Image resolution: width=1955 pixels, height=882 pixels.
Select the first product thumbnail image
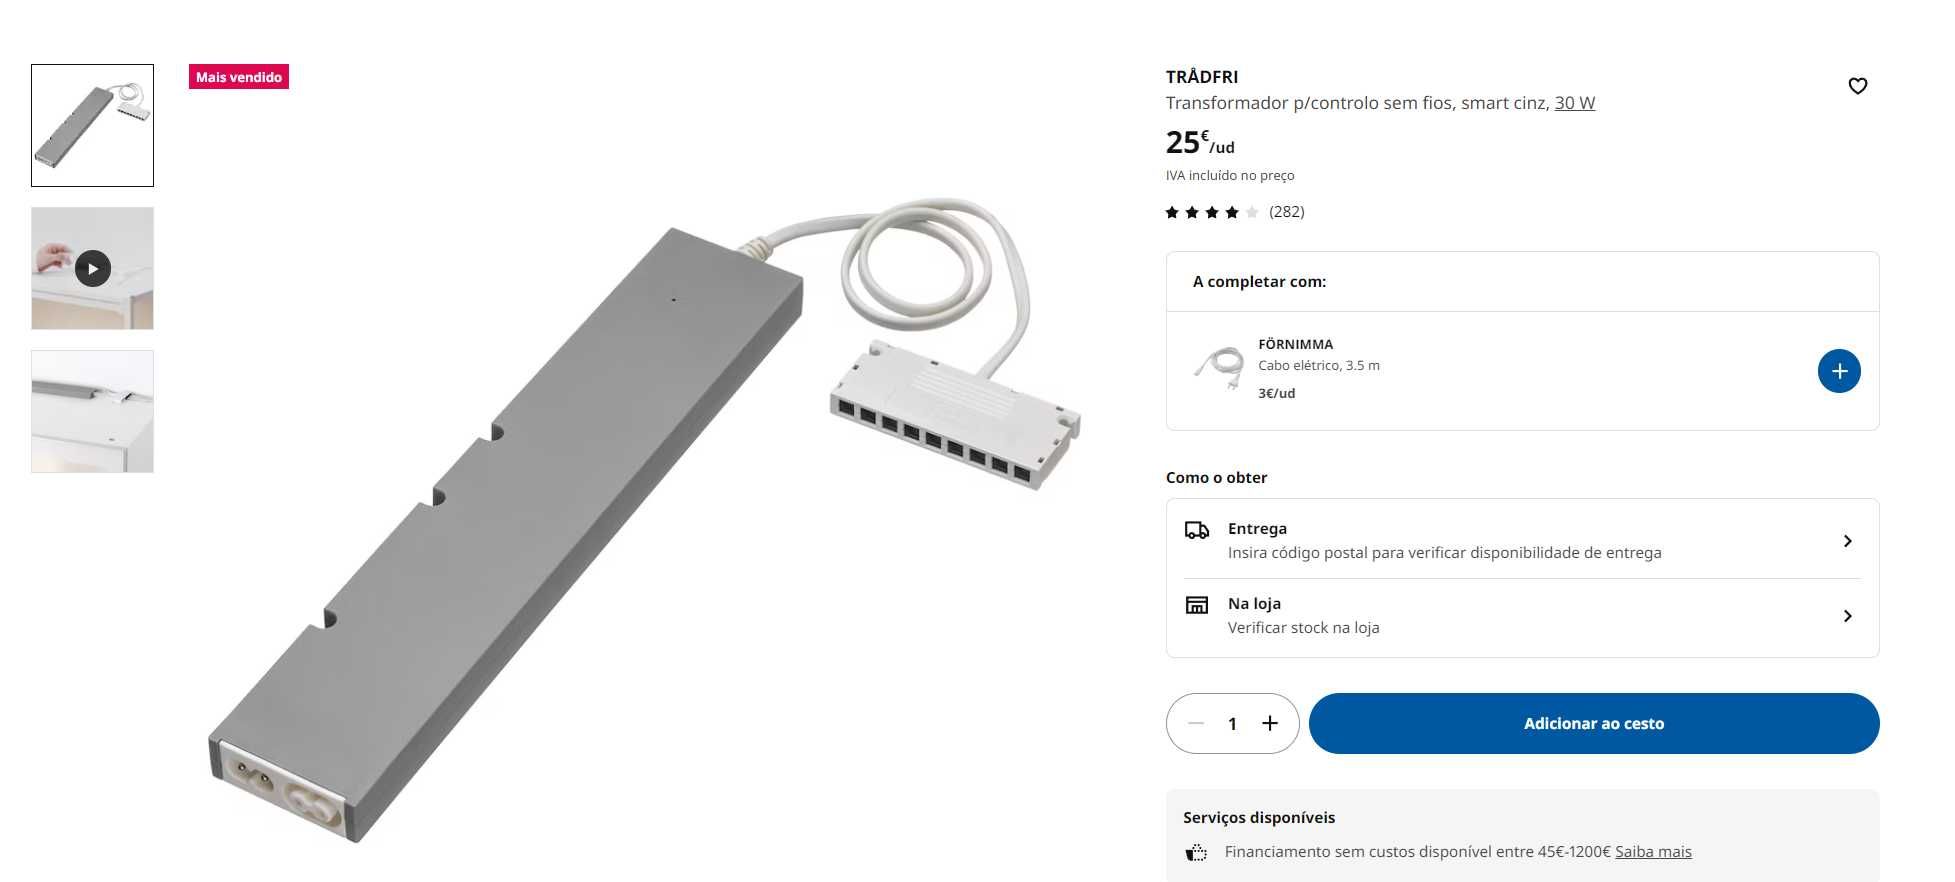[x=92, y=125]
